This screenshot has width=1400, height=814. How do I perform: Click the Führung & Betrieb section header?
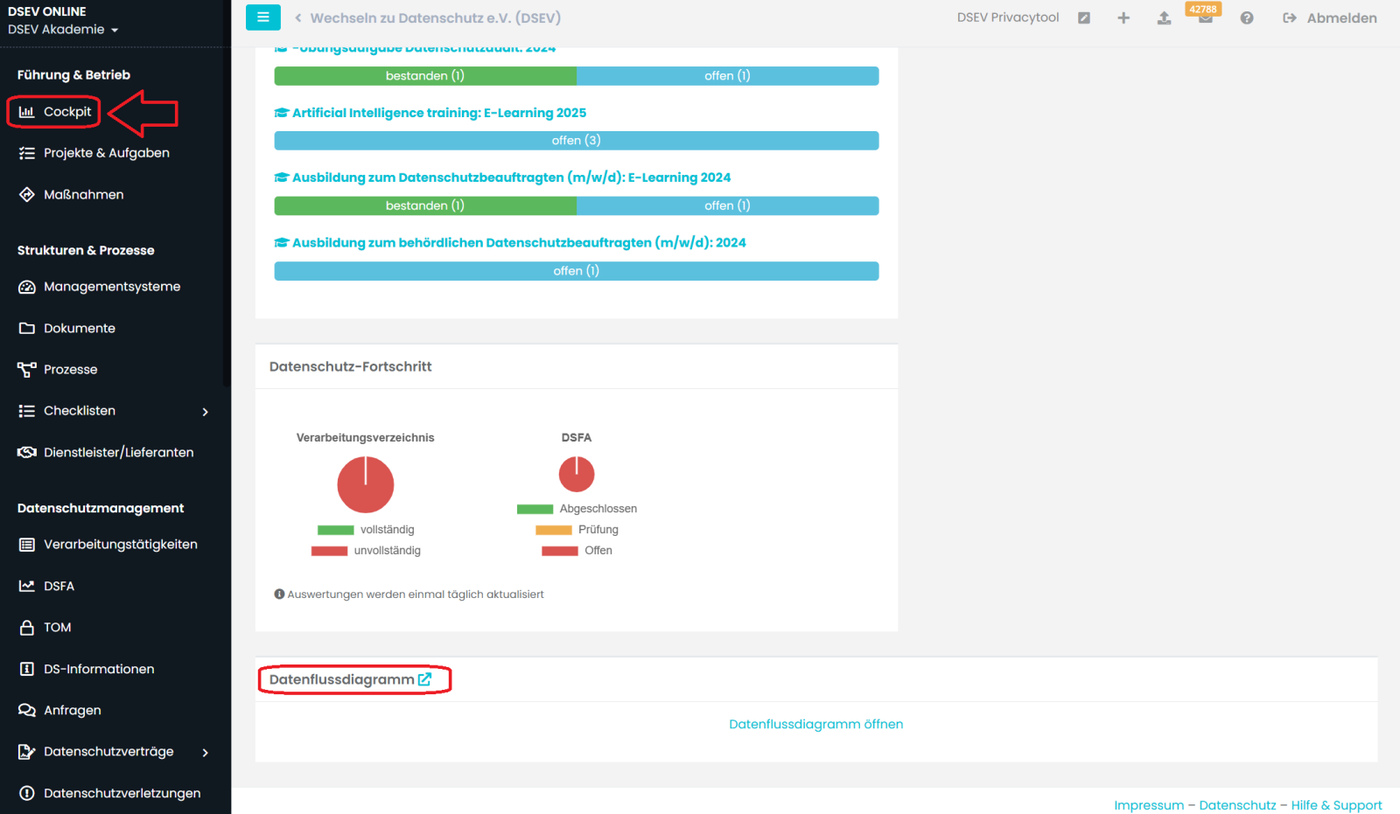point(74,75)
